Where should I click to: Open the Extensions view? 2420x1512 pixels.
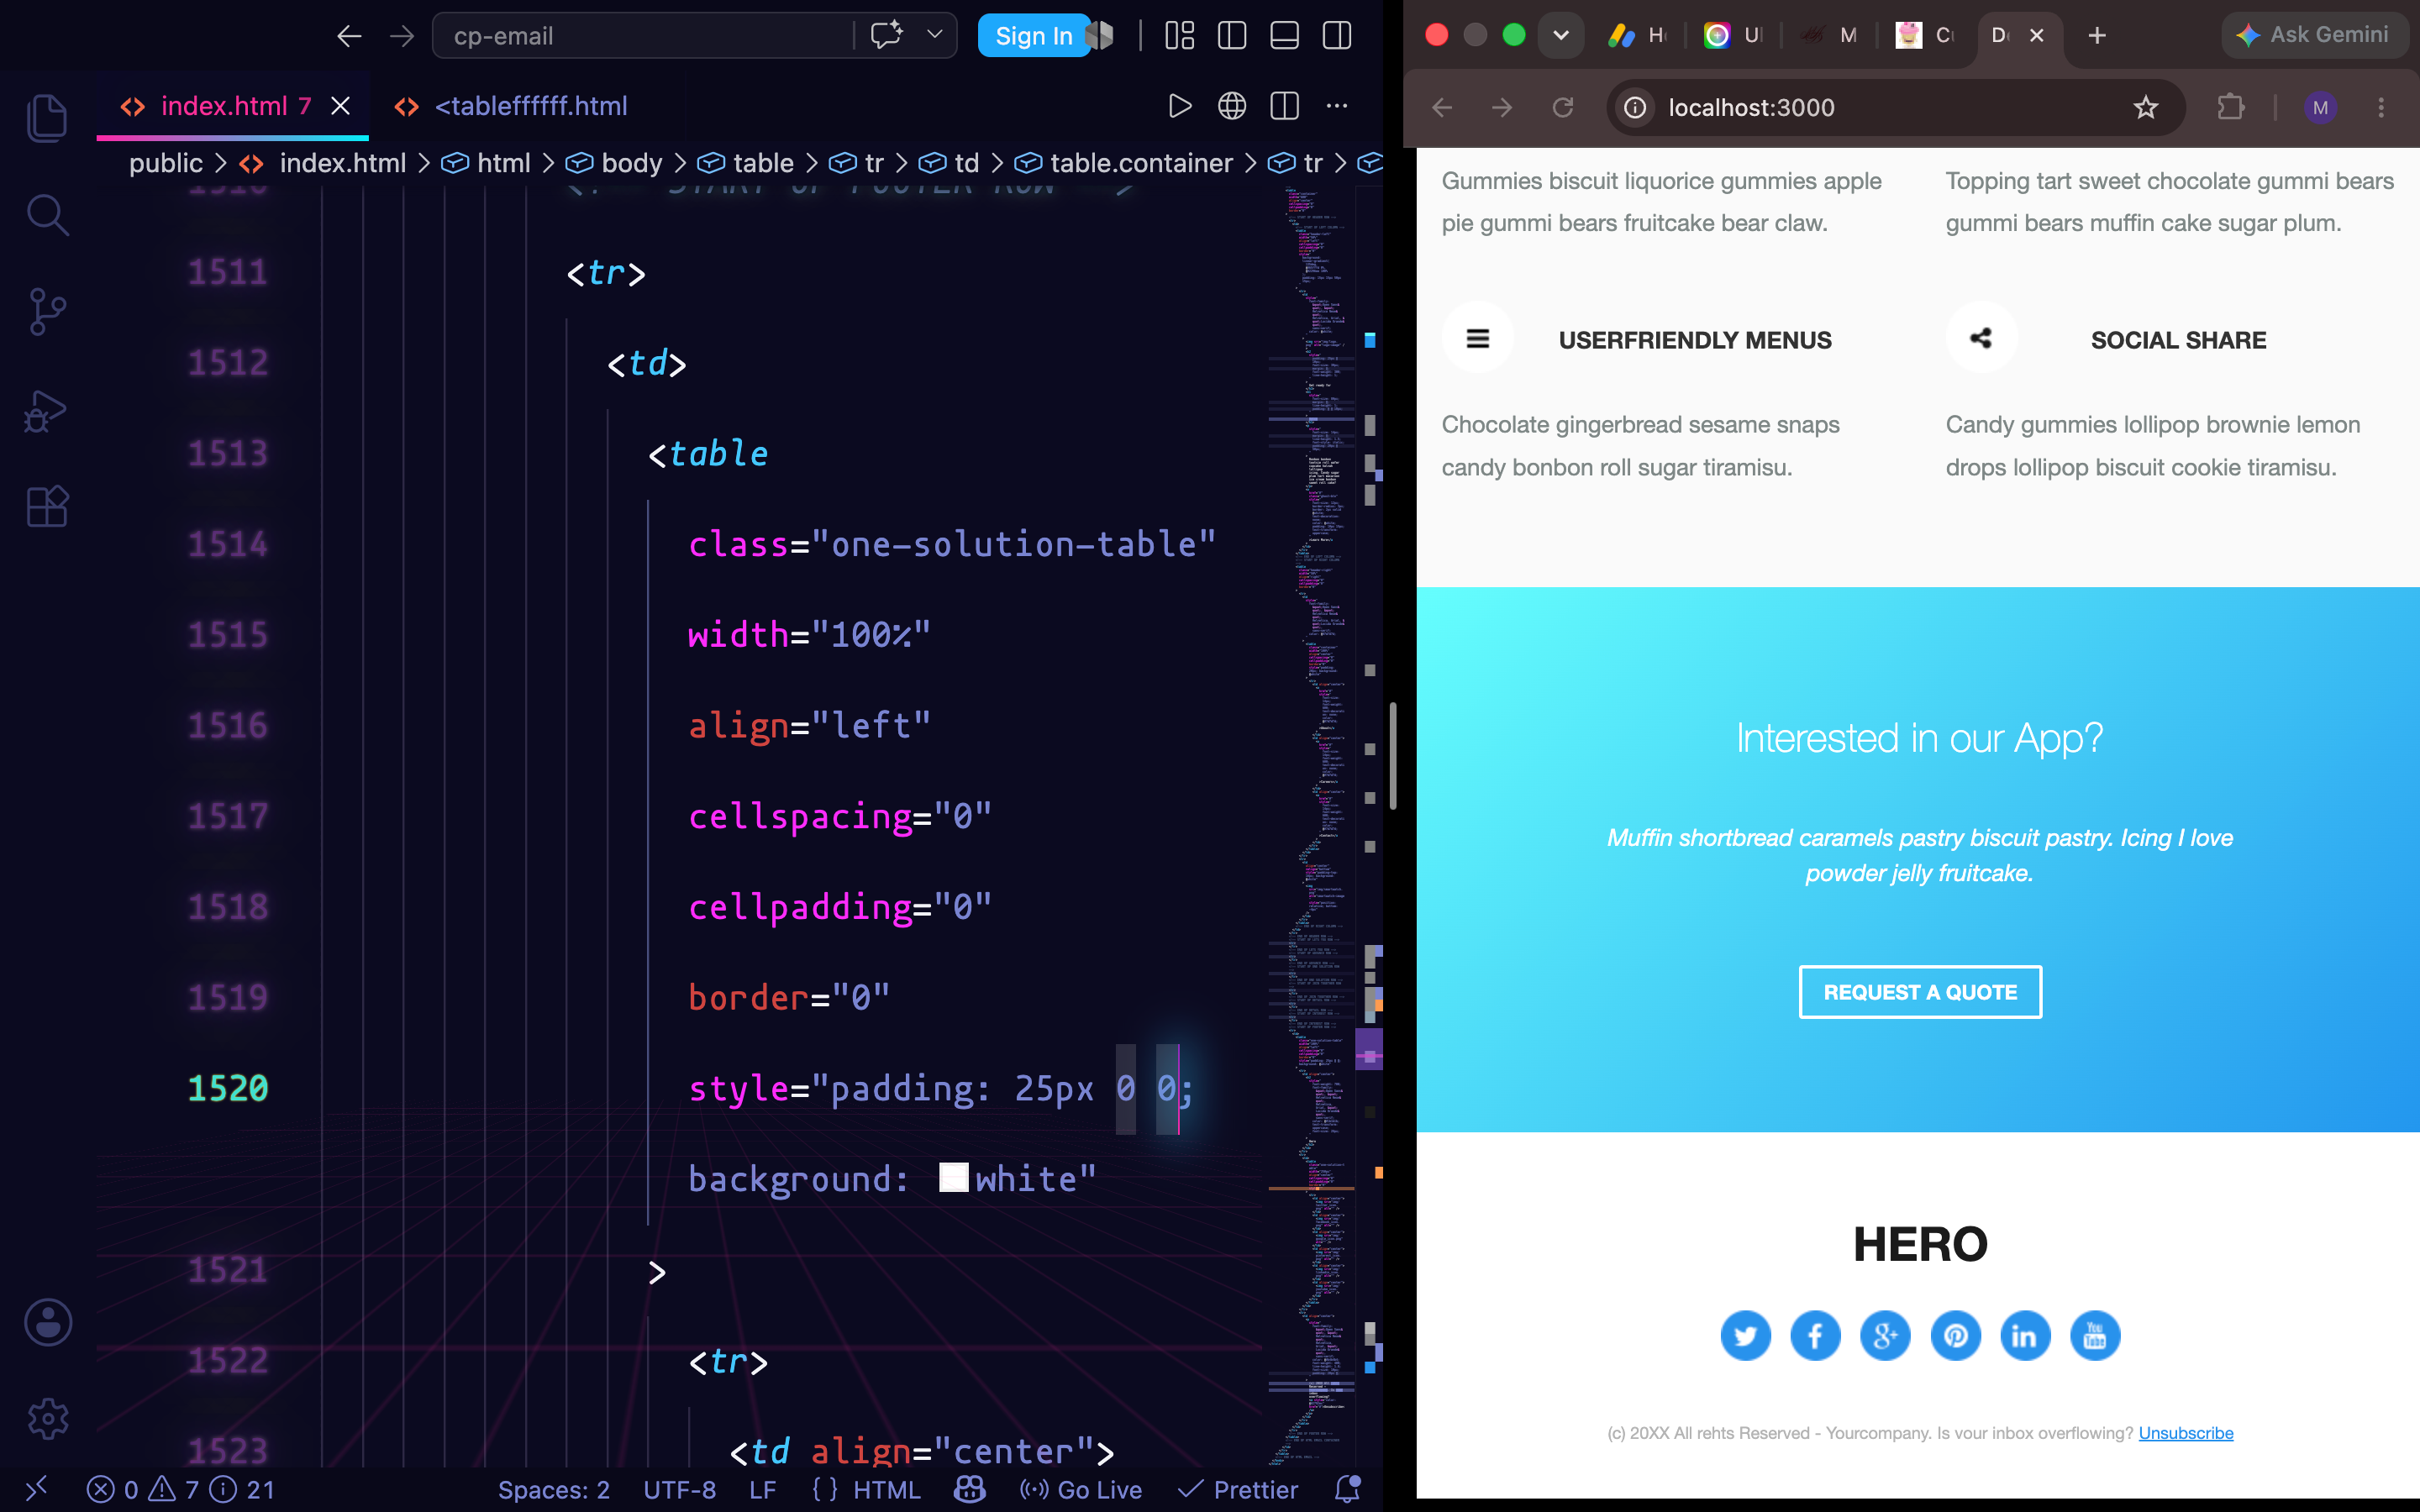47,506
